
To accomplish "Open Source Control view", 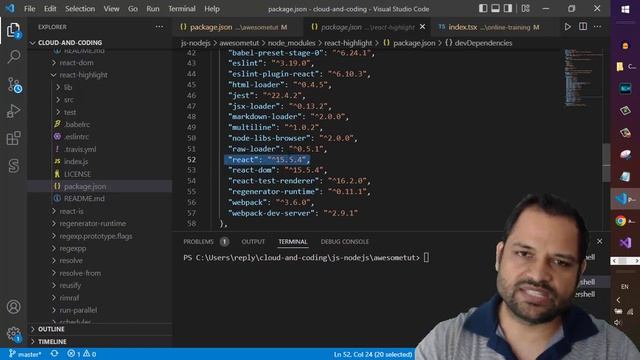I will pos(14,85).
